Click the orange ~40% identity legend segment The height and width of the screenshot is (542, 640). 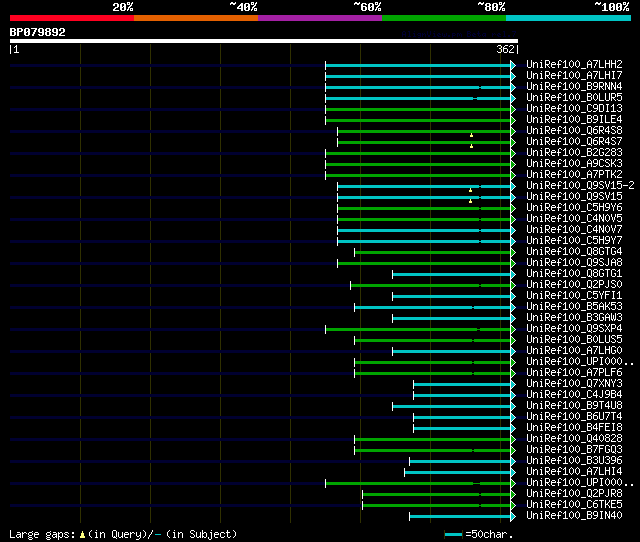coord(196,18)
